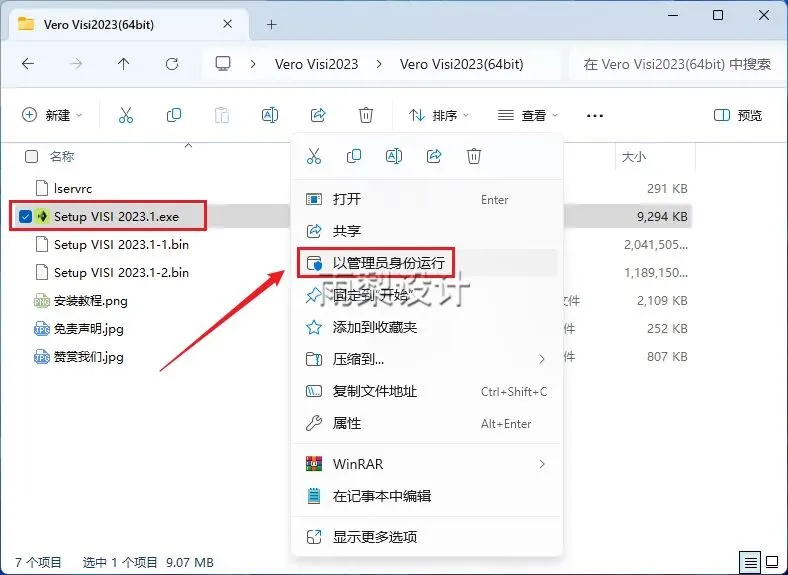Click the Setup VISI 2023.1.exe application icon

coord(43,217)
